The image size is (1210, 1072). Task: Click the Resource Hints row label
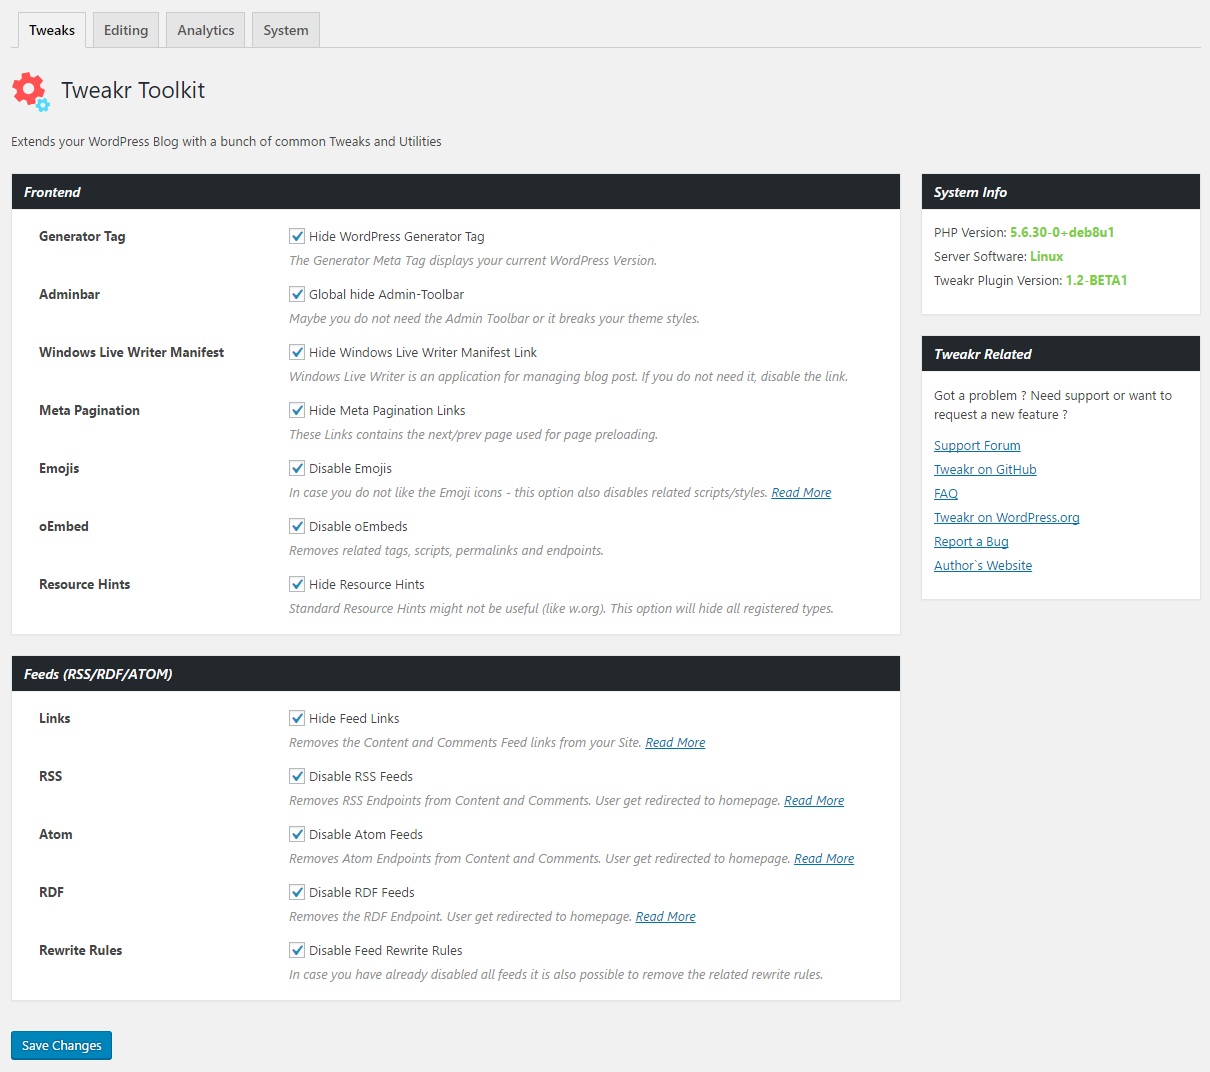pos(85,584)
